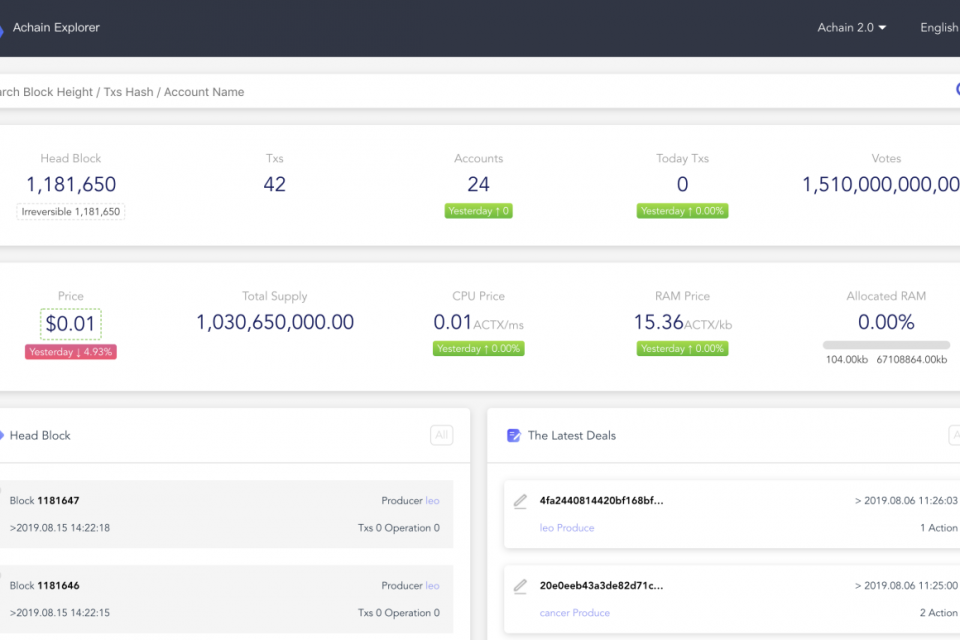Click the Txs count 42
Screen dimensions: 960x640
274,184
